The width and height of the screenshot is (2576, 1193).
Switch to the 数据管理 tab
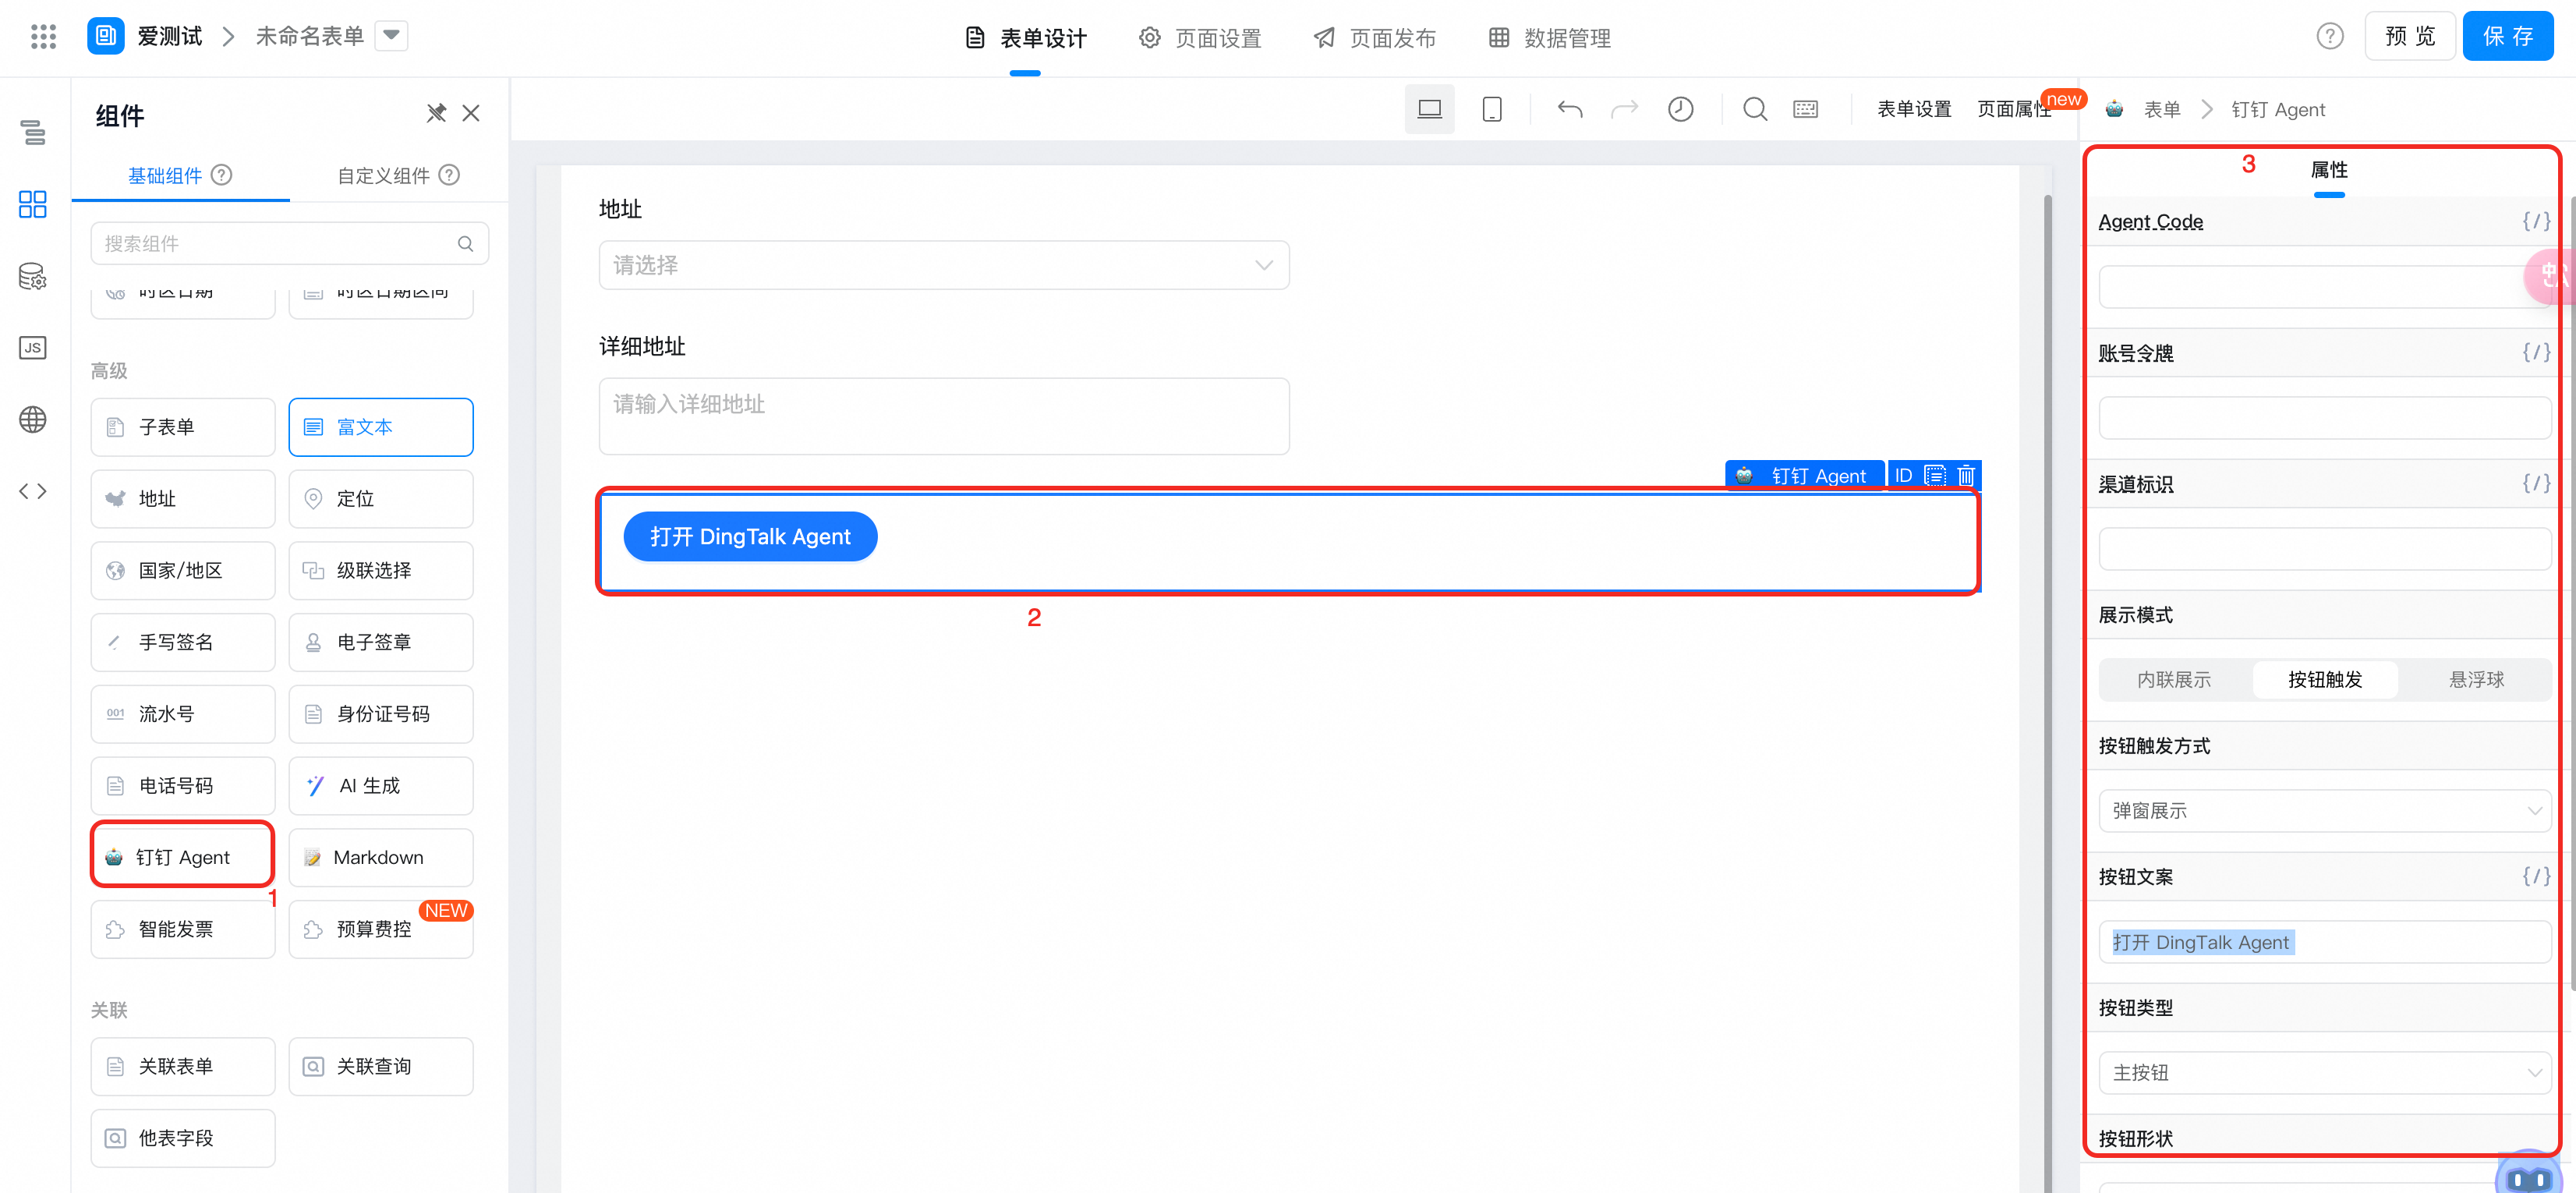click(x=1549, y=38)
